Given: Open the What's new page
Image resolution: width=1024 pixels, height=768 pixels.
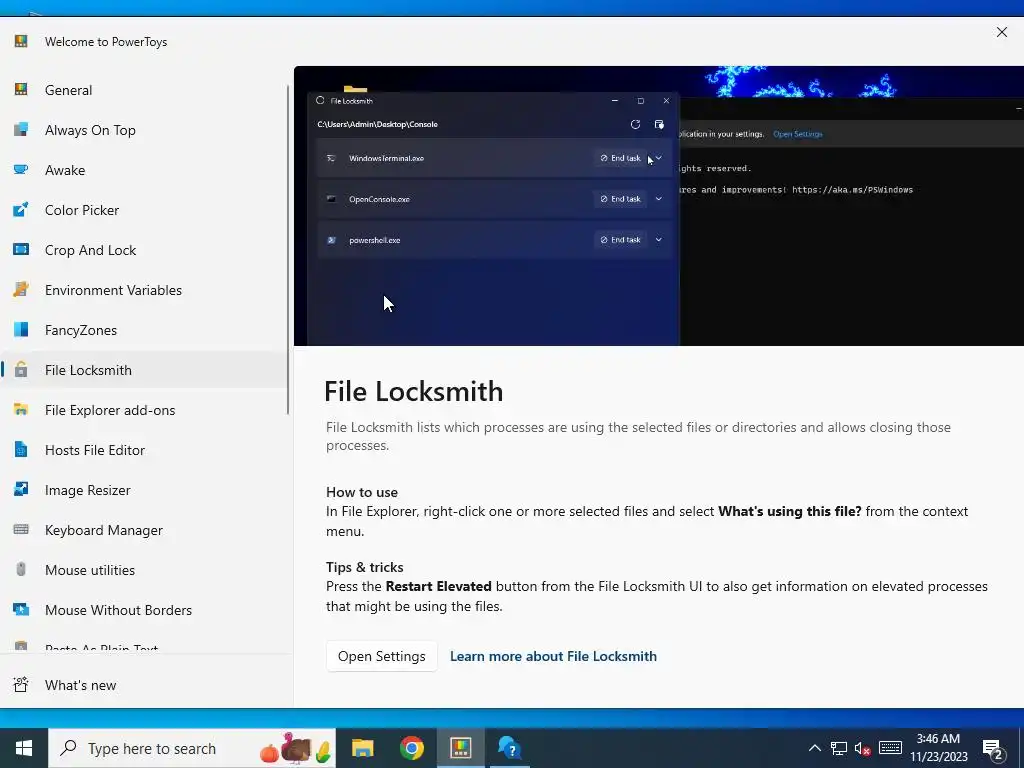Looking at the screenshot, I should (144, 684).
